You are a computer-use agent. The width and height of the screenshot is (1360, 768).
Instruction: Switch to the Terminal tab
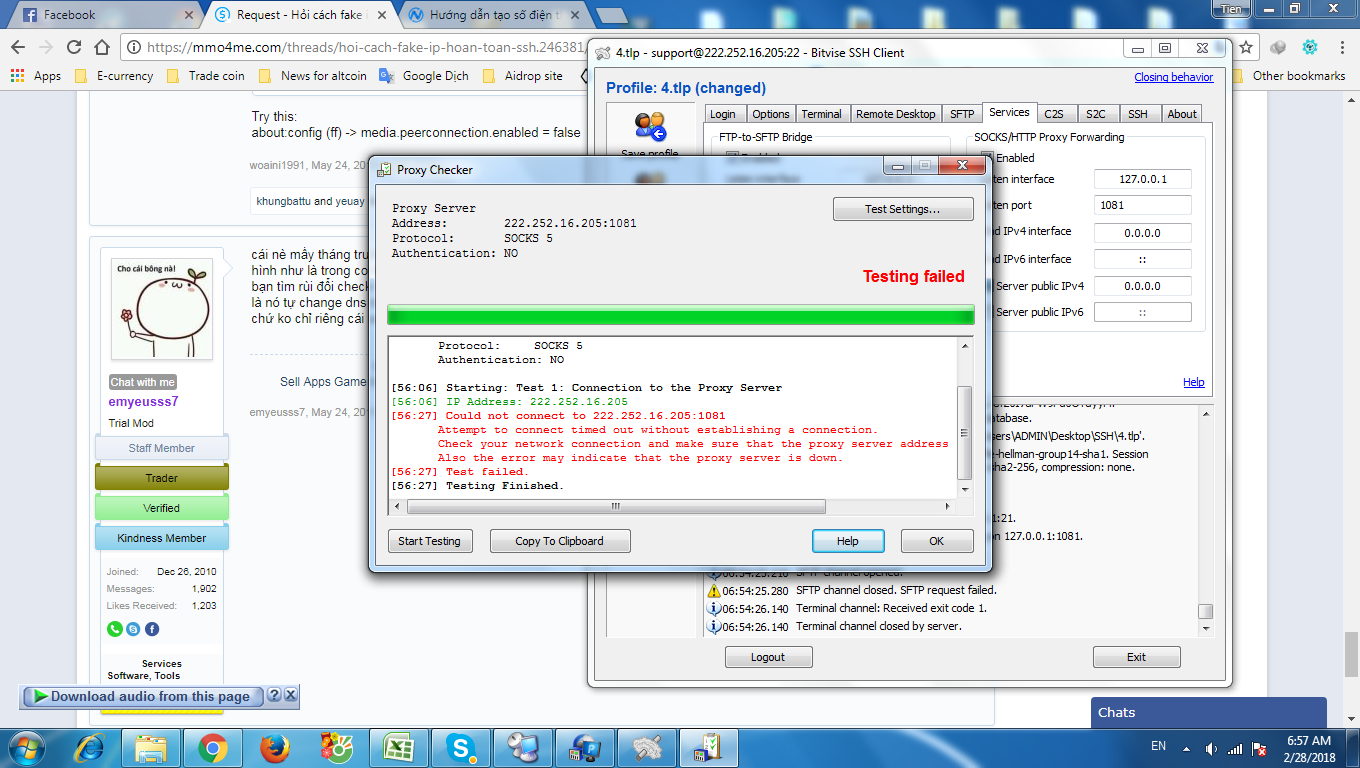[x=822, y=114]
